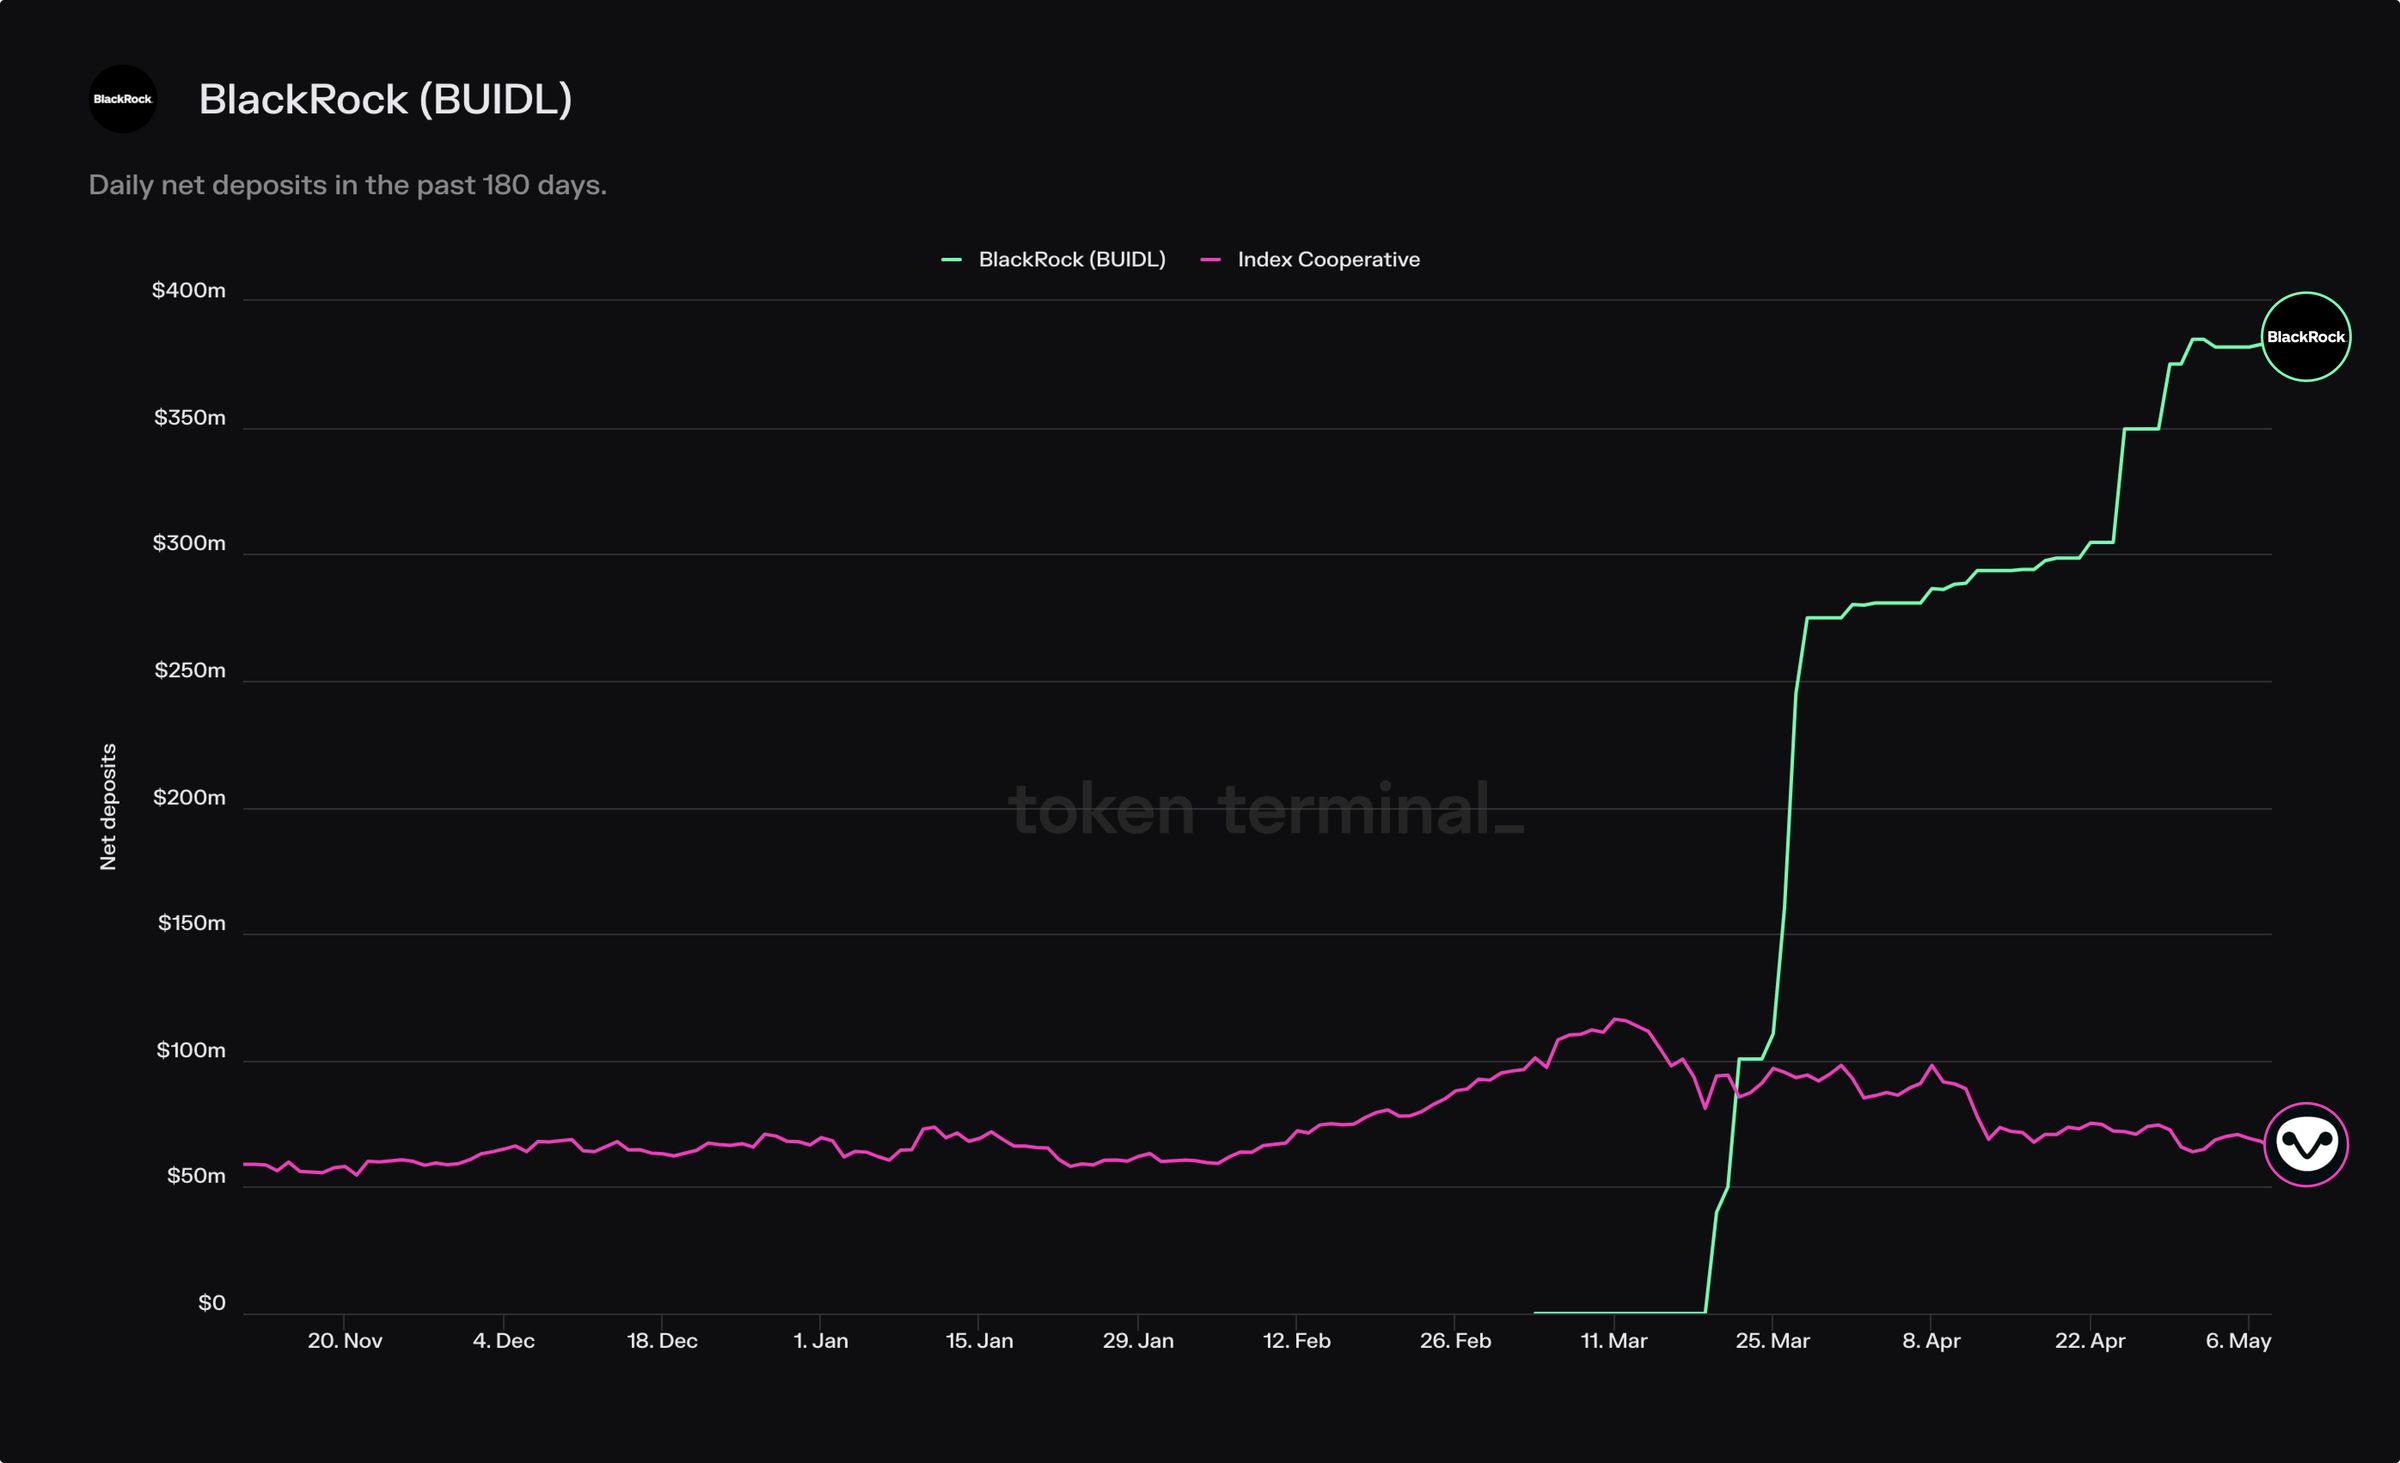2400x1463 pixels.
Task: Click the green BlackRock legend color marker
Action: pyautogui.click(x=951, y=260)
